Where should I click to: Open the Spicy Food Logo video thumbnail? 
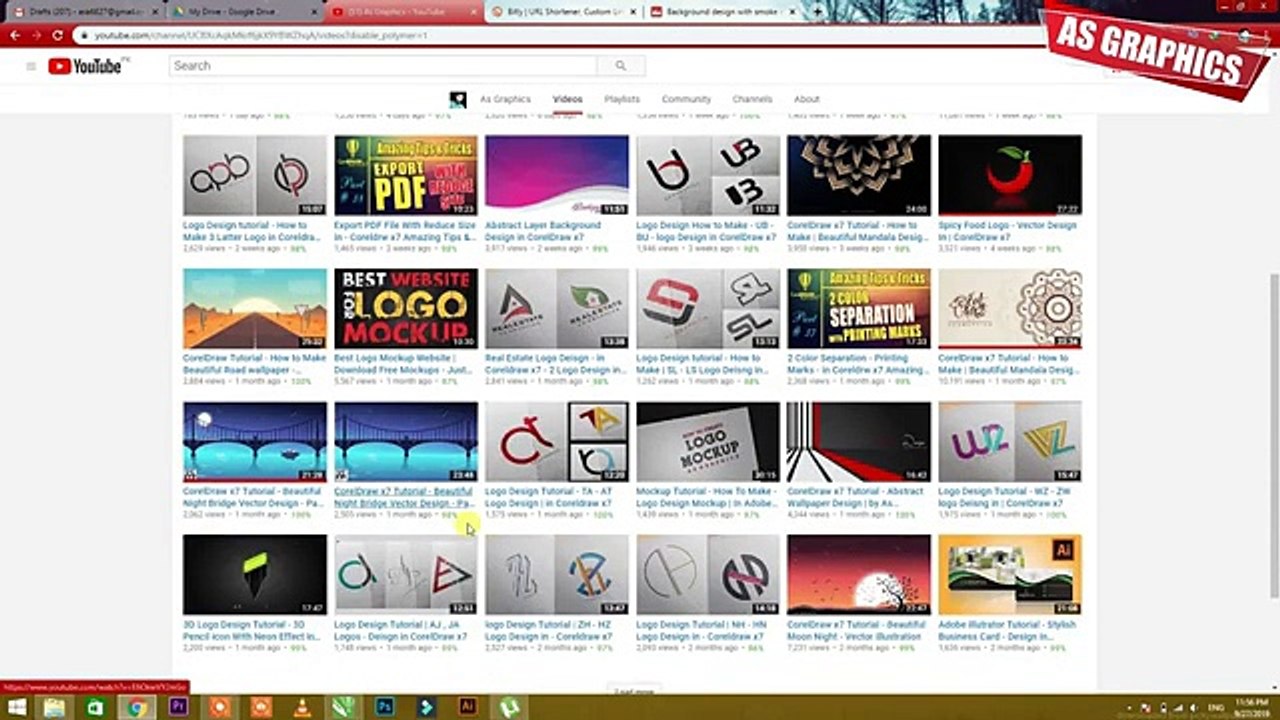click(x=1010, y=175)
